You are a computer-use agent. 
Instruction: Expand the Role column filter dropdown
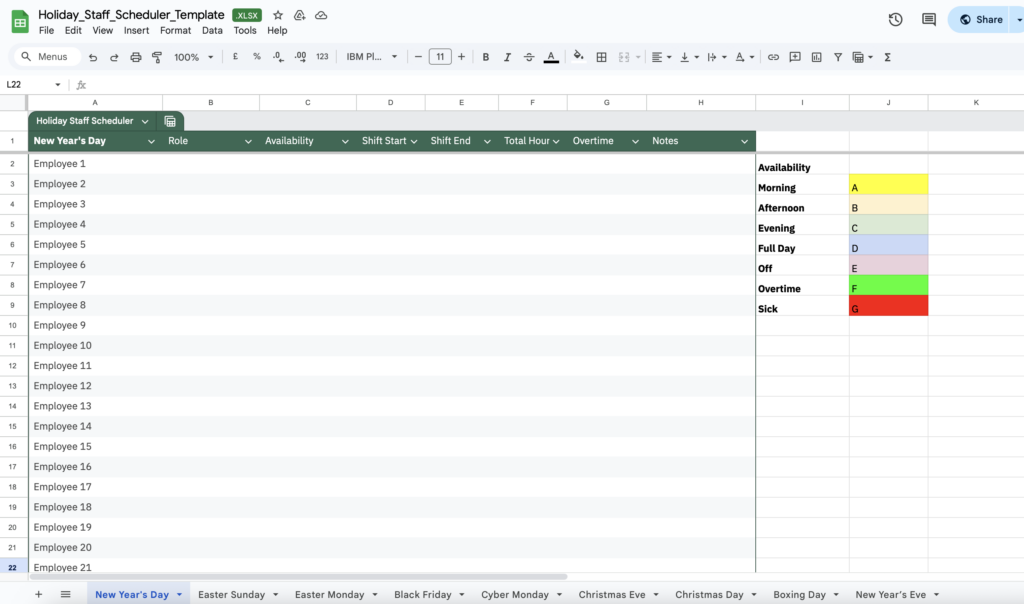point(248,142)
